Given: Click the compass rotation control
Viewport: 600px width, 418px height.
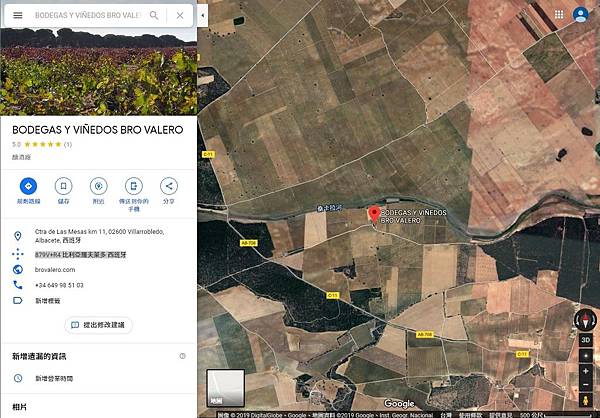Looking at the screenshot, I should [585, 320].
